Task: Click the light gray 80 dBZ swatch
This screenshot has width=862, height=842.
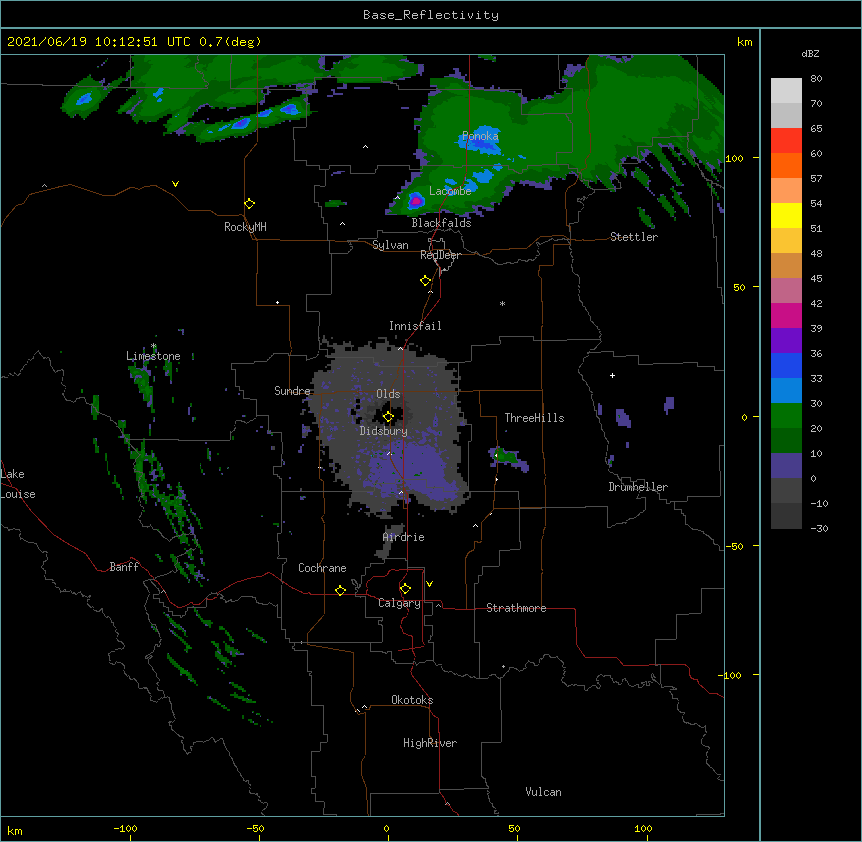Action: coord(786,91)
